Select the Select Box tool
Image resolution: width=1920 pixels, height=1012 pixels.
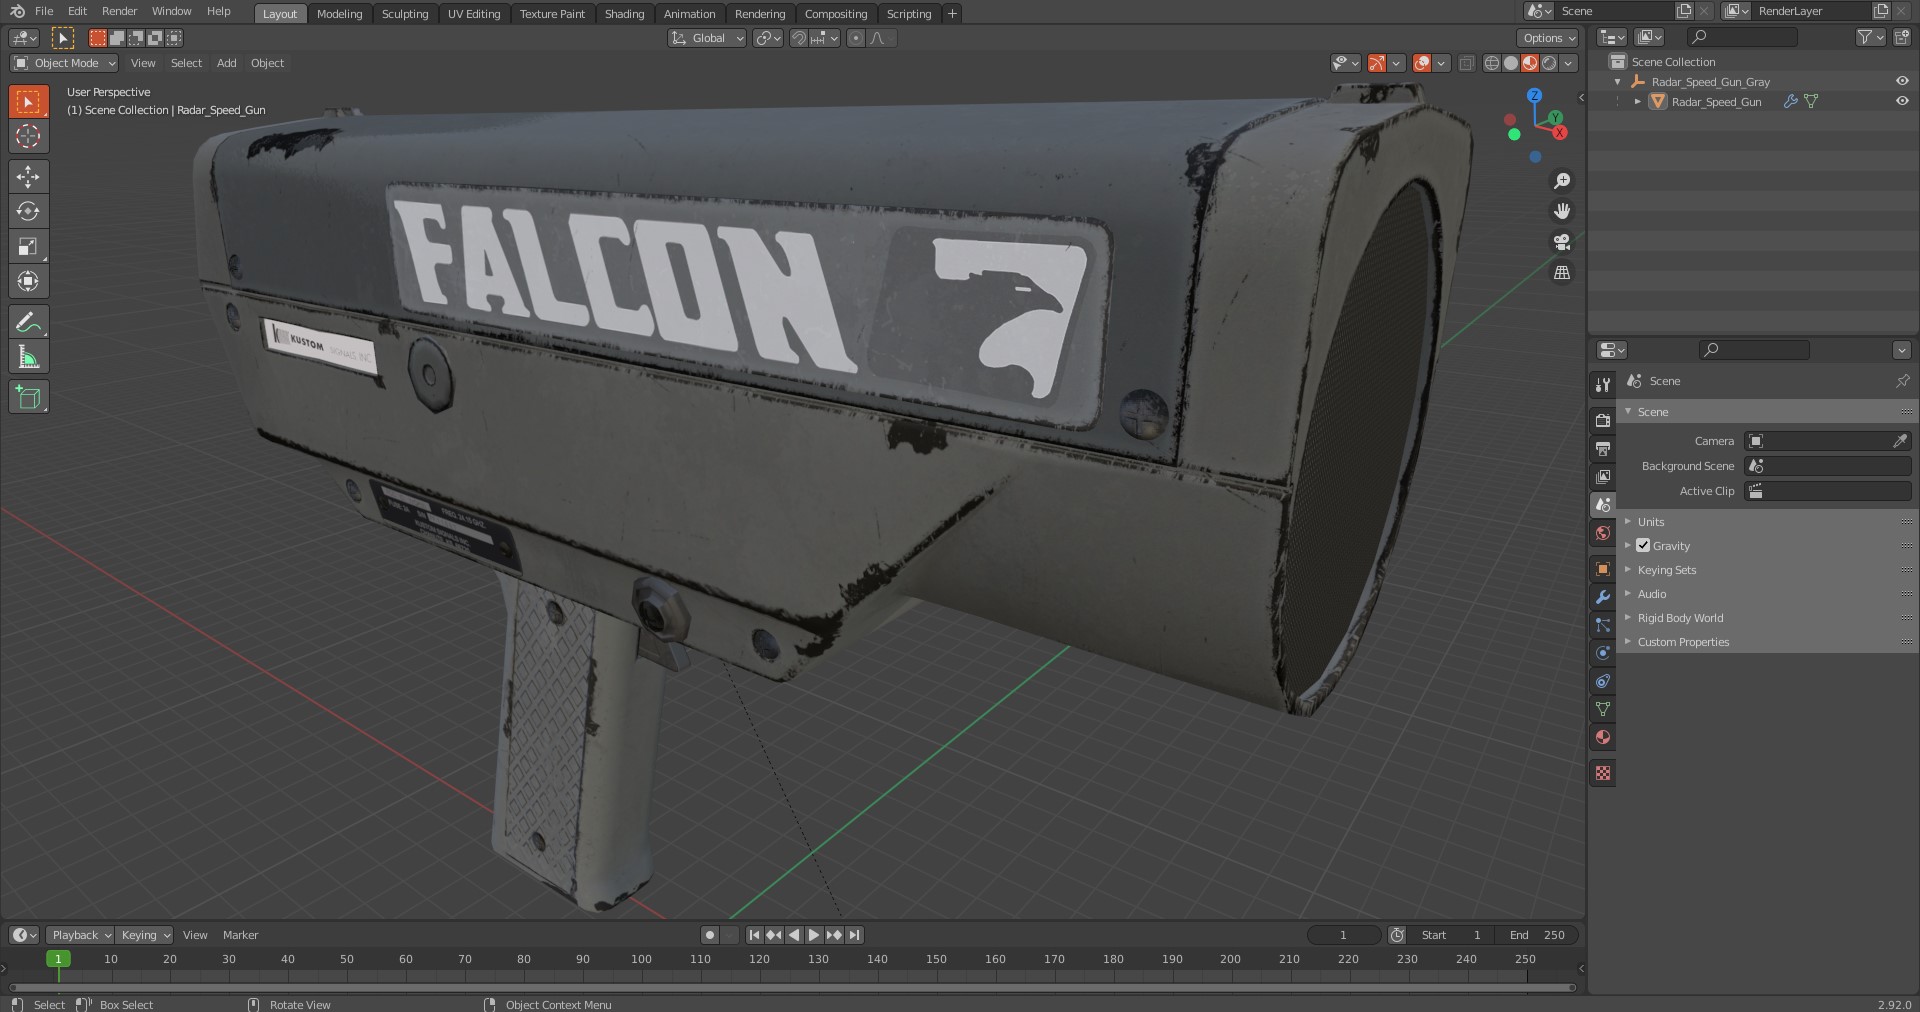[28, 102]
